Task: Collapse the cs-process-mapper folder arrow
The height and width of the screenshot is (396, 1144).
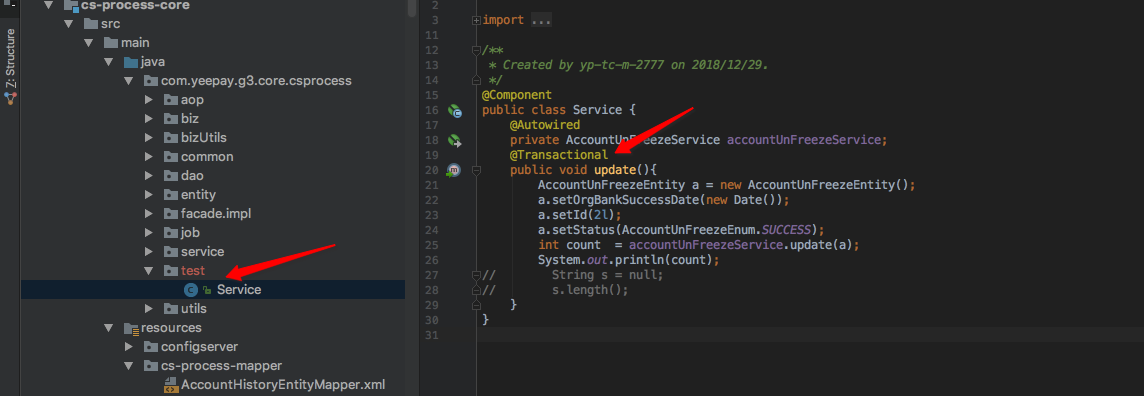Action: [x=128, y=365]
